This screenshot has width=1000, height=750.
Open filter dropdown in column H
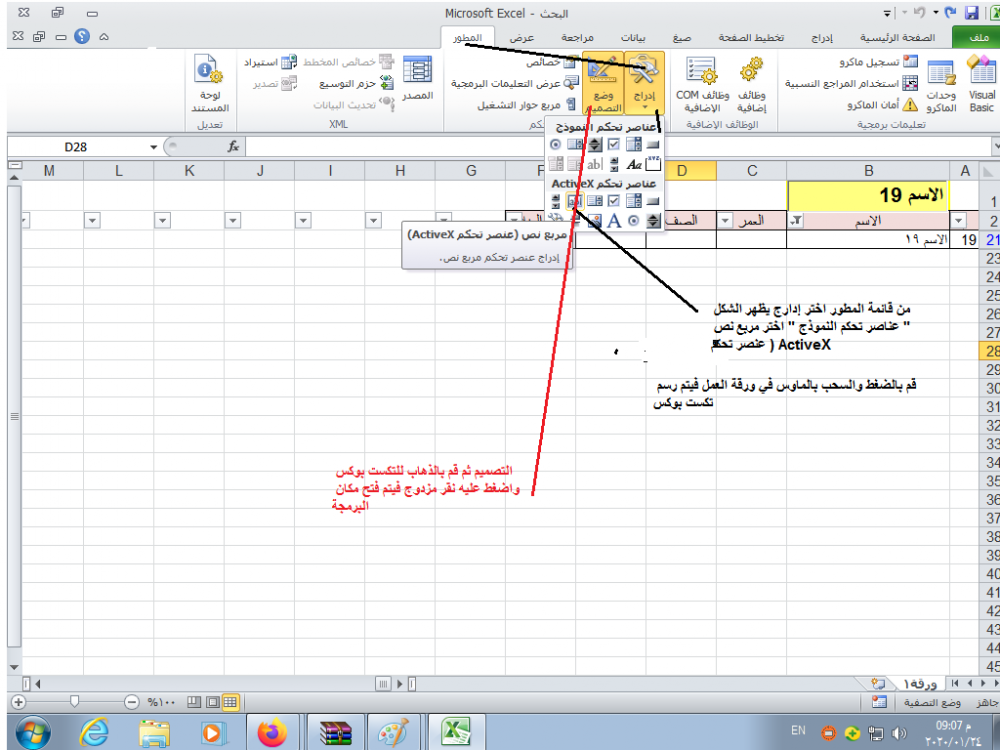pyautogui.click(x=374, y=221)
